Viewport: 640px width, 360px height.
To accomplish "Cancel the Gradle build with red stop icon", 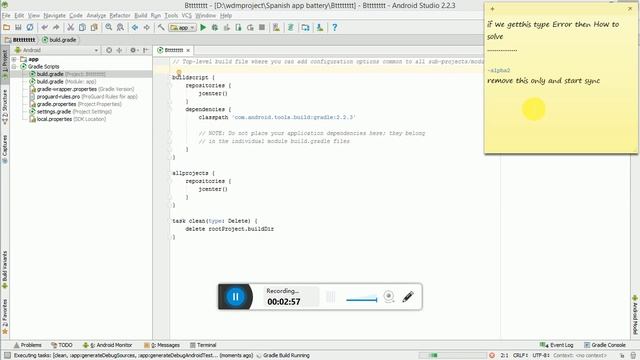I will click(492, 356).
